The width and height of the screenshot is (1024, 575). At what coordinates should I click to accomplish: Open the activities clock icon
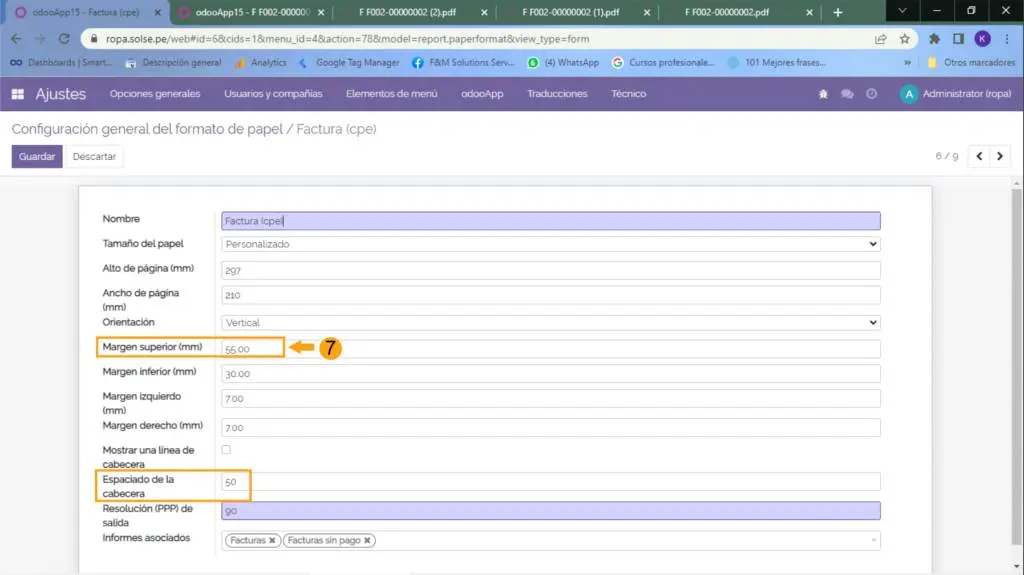coord(872,94)
